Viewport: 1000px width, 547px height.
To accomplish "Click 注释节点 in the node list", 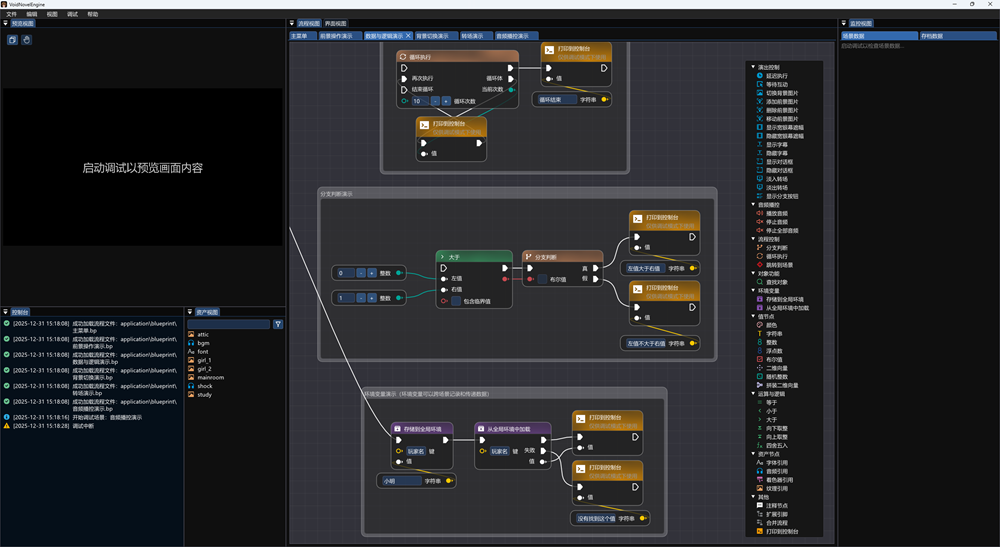I will pyautogui.click(x=777, y=505).
